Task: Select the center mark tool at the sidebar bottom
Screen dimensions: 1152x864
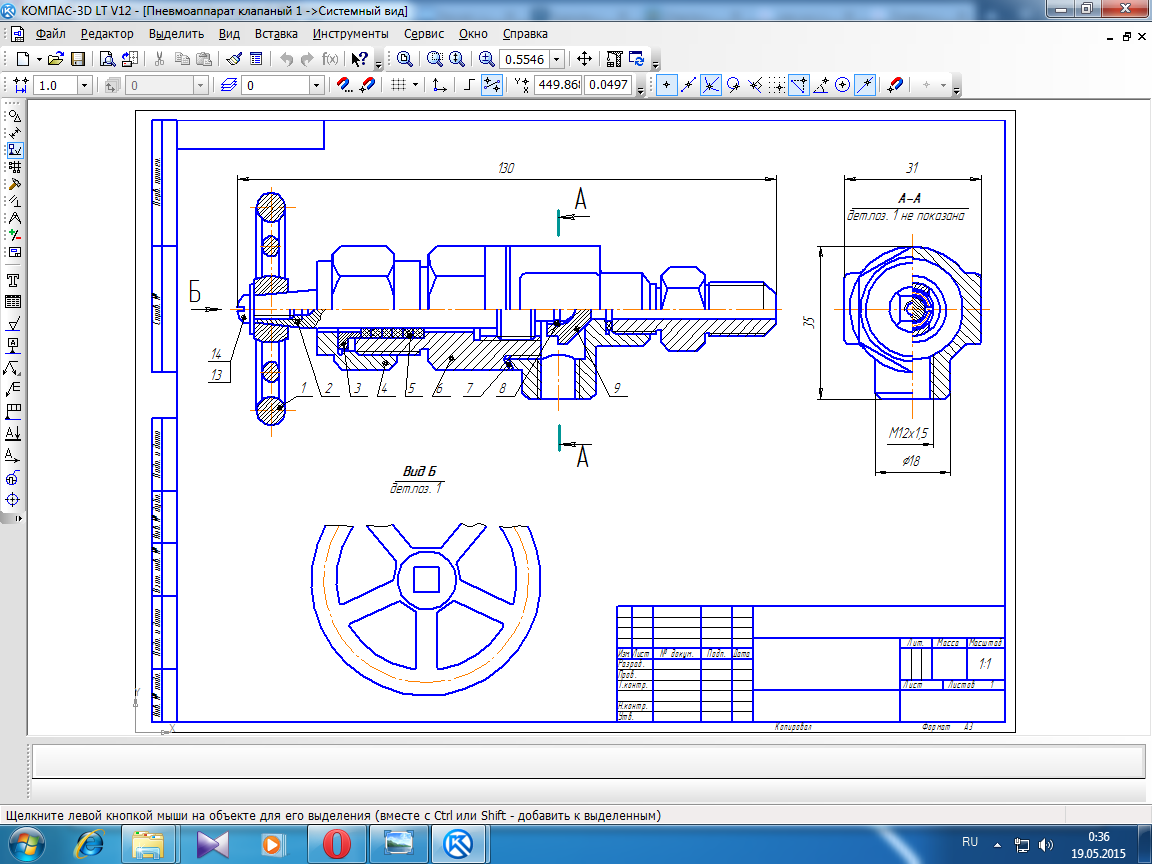Action: click(12, 500)
